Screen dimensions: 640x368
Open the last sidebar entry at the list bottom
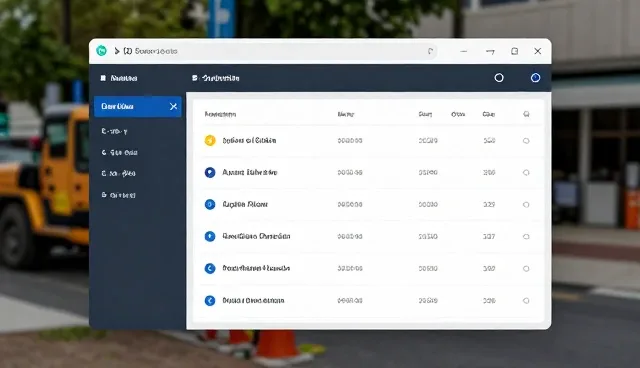coord(118,195)
